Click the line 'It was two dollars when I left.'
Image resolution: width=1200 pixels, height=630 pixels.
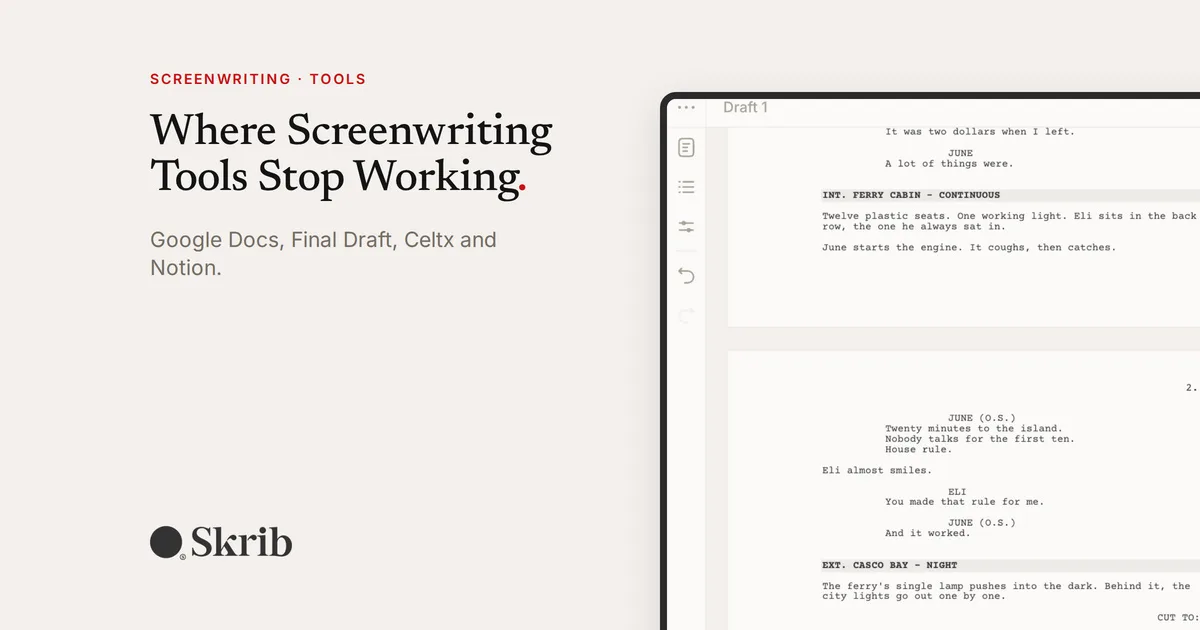point(980,132)
